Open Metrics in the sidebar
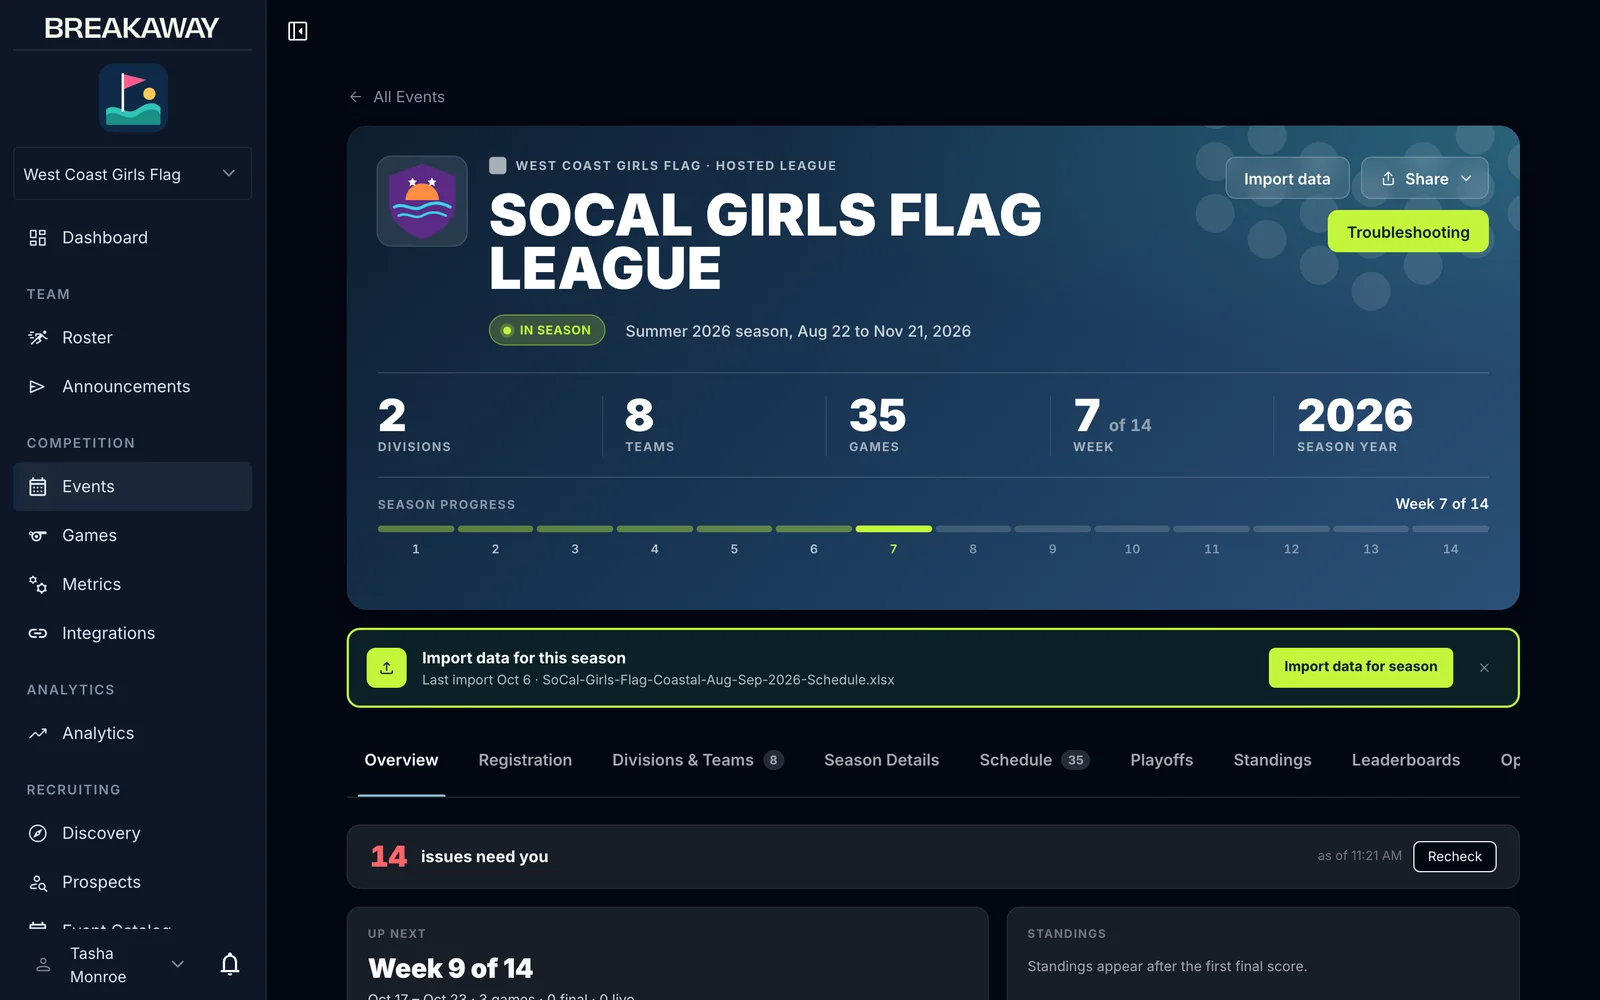The height and width of the screenshot is (1000, 1600). click(132, 585)
